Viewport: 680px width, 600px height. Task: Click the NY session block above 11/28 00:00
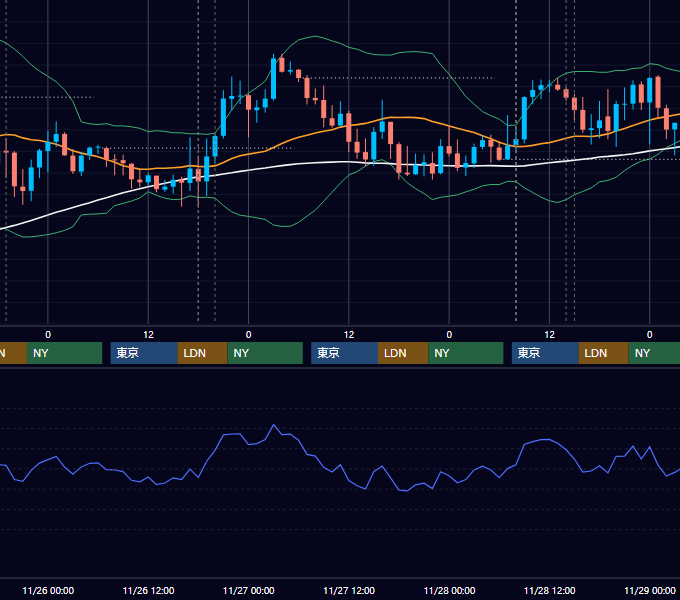(466, 353)
